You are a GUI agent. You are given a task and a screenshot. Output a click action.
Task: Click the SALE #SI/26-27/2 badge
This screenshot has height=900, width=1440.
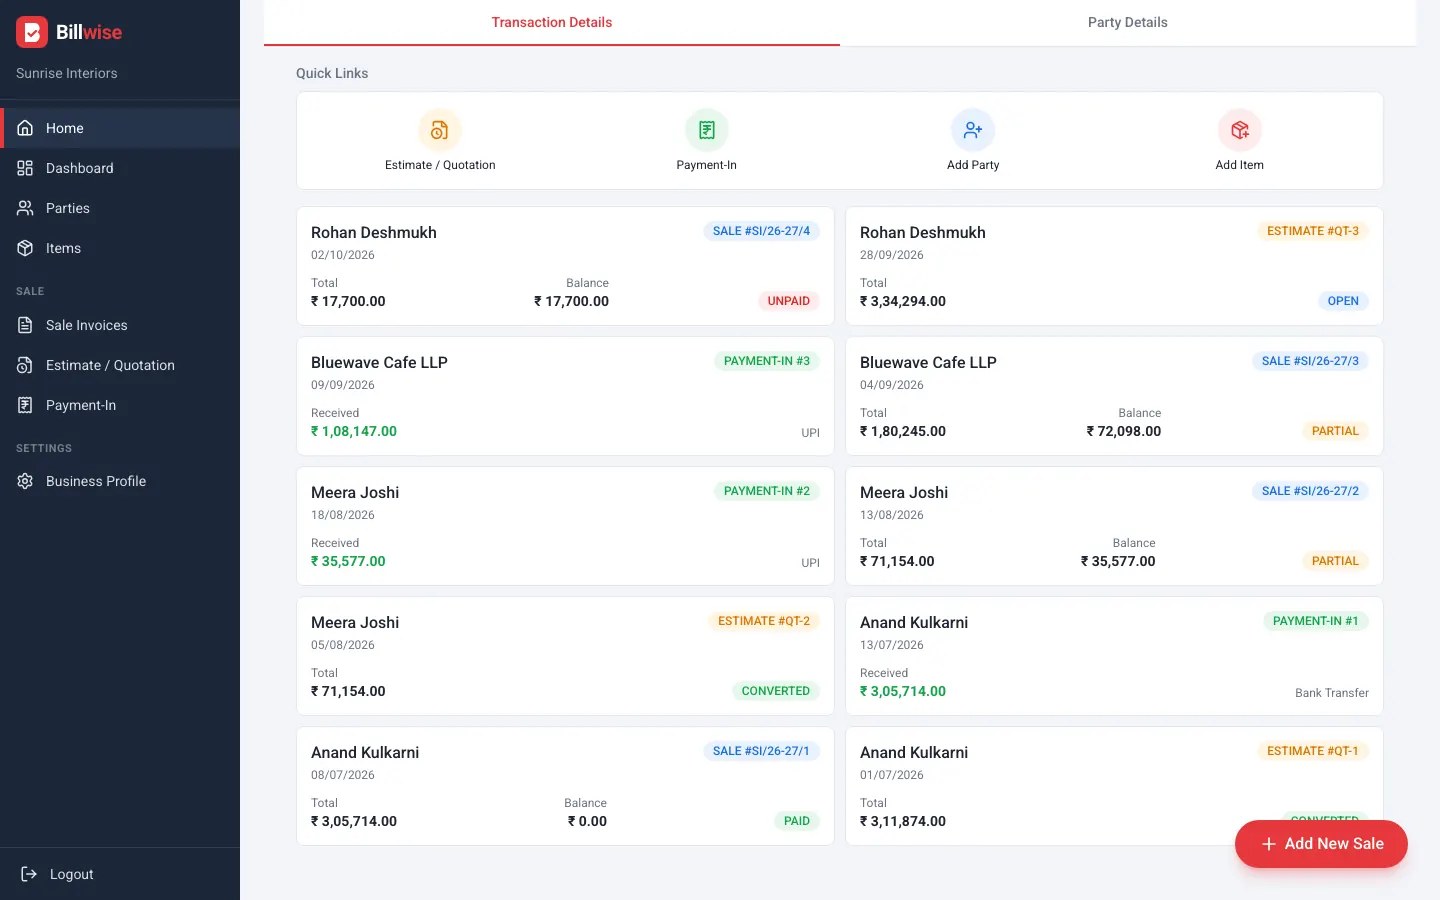coord(1310,491)
